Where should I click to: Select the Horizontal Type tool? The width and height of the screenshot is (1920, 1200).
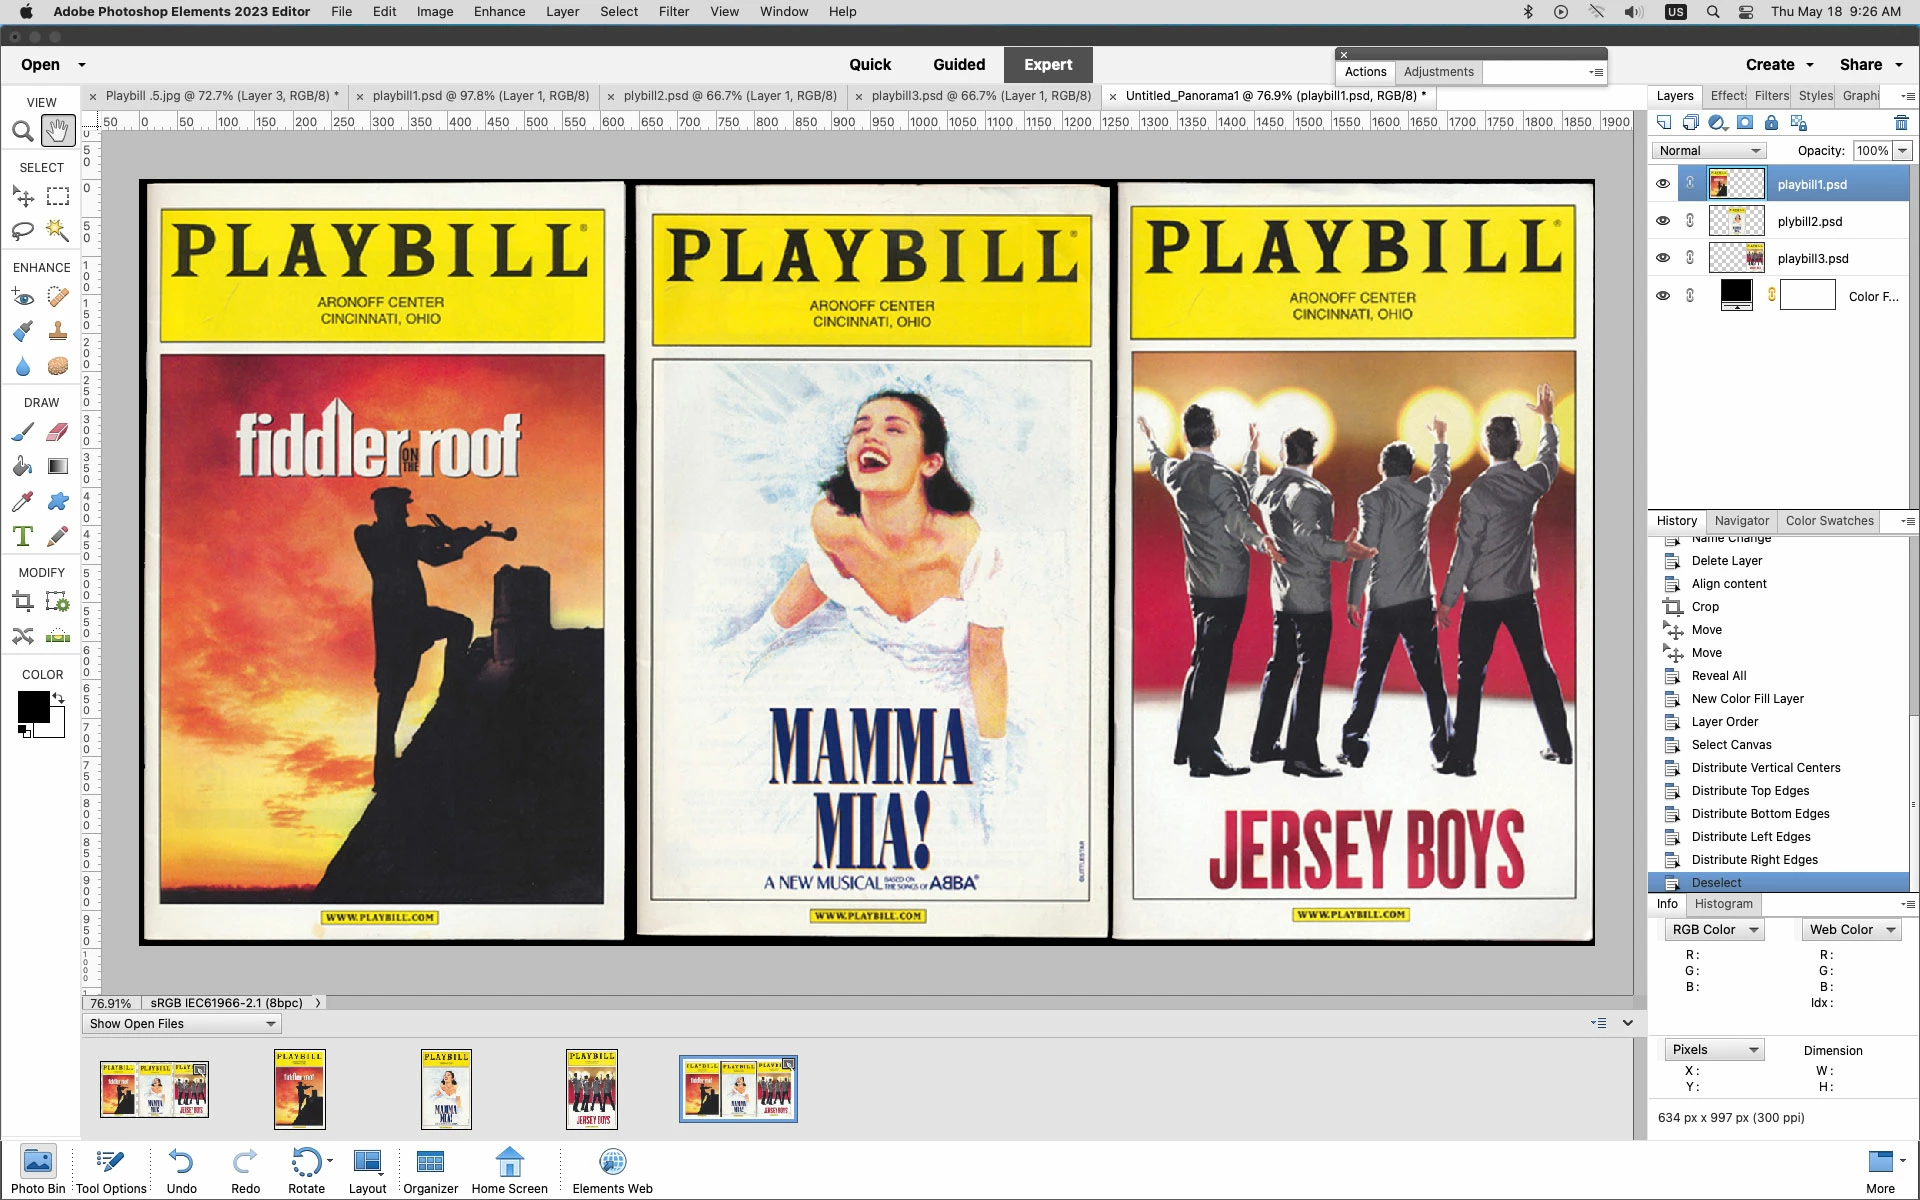click(22, 536)
